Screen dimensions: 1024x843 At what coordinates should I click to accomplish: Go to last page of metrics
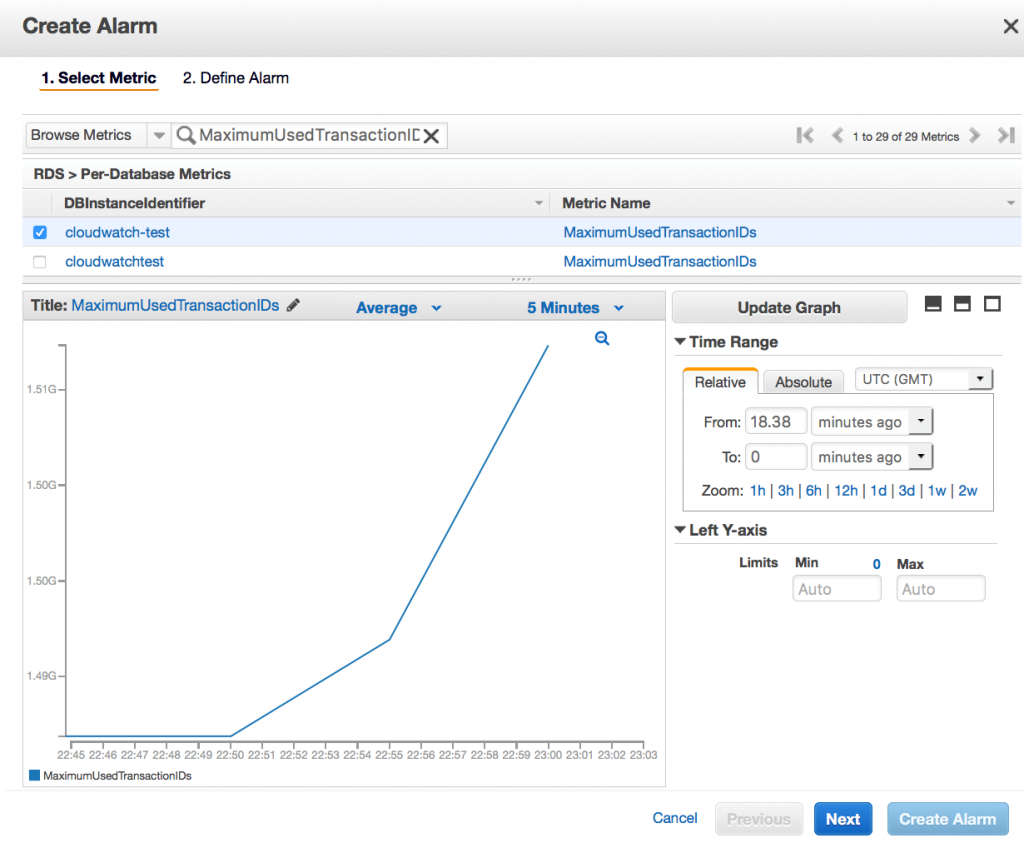[x=1006, y=135]
